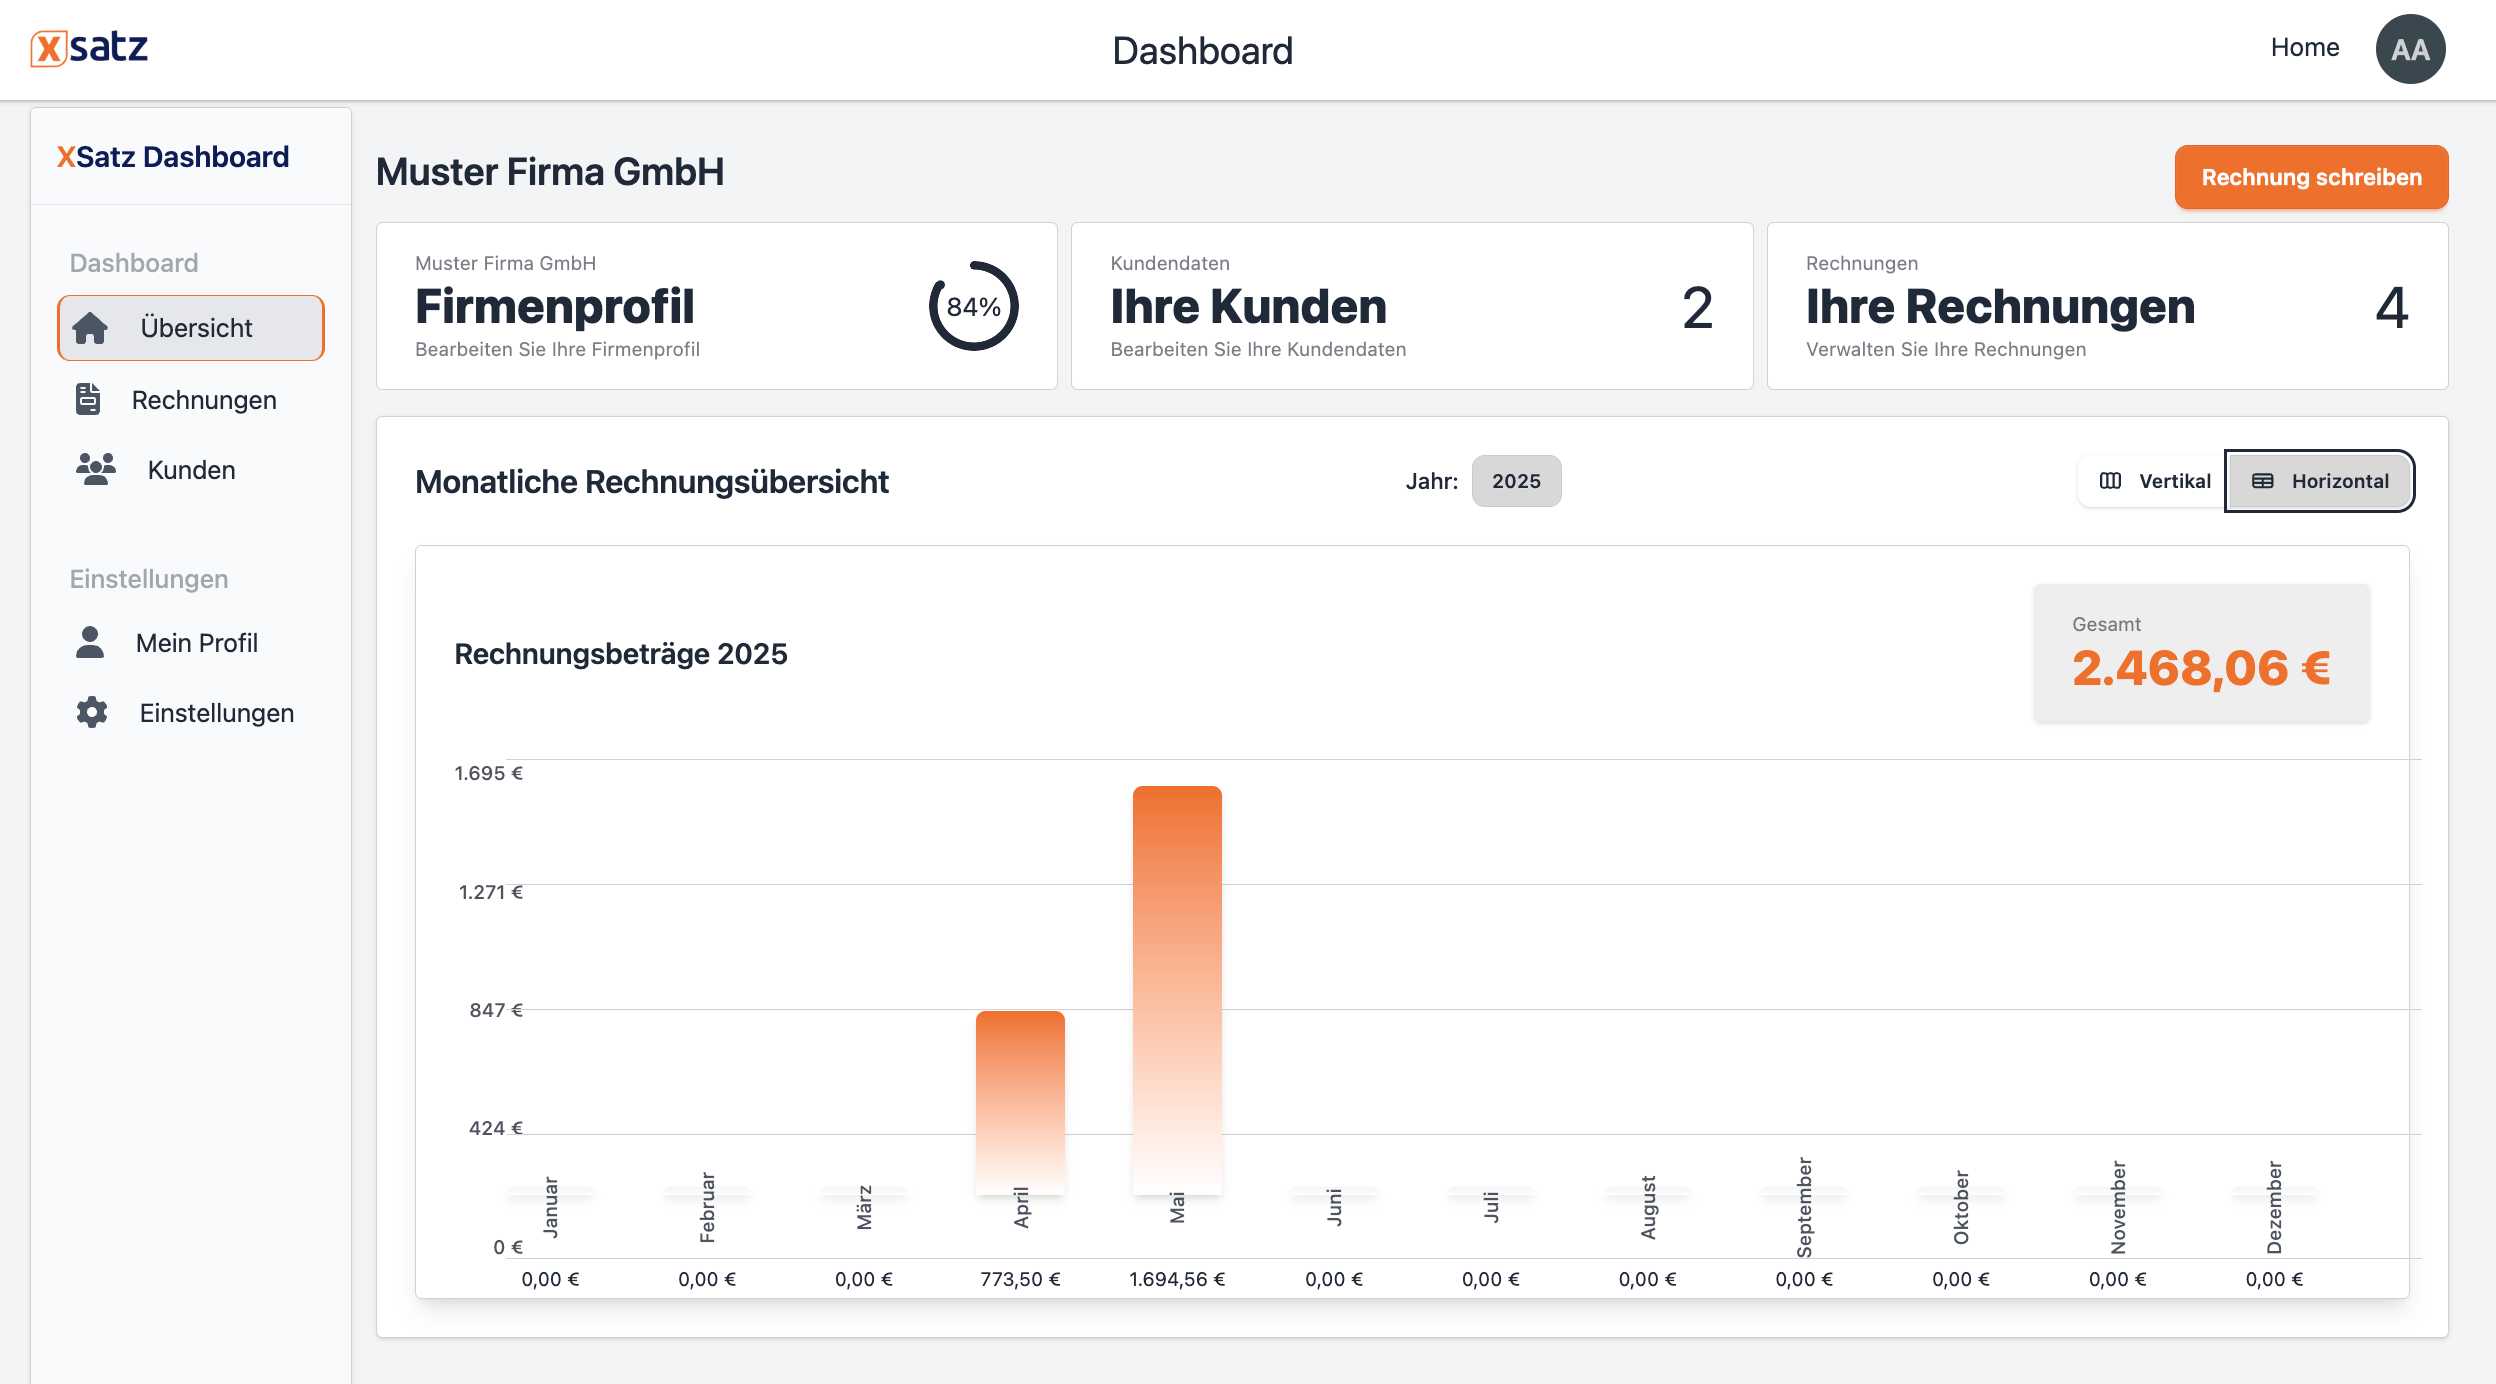Image resolution: width=2496 pixels, height=1384 pixels.
Task: Click the home icon next to Übersicht
Action: point(90,328)
